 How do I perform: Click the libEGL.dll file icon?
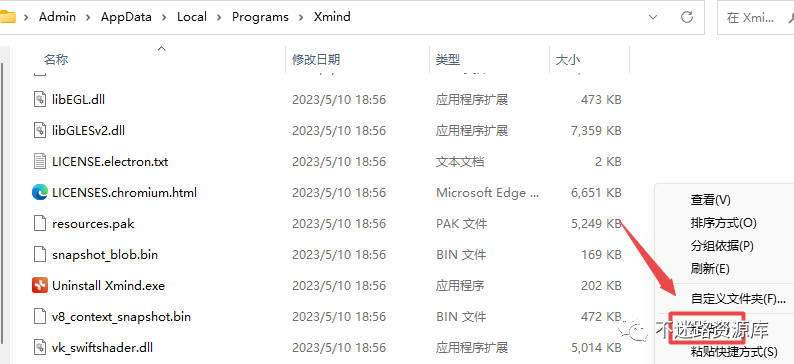[40, 100]
